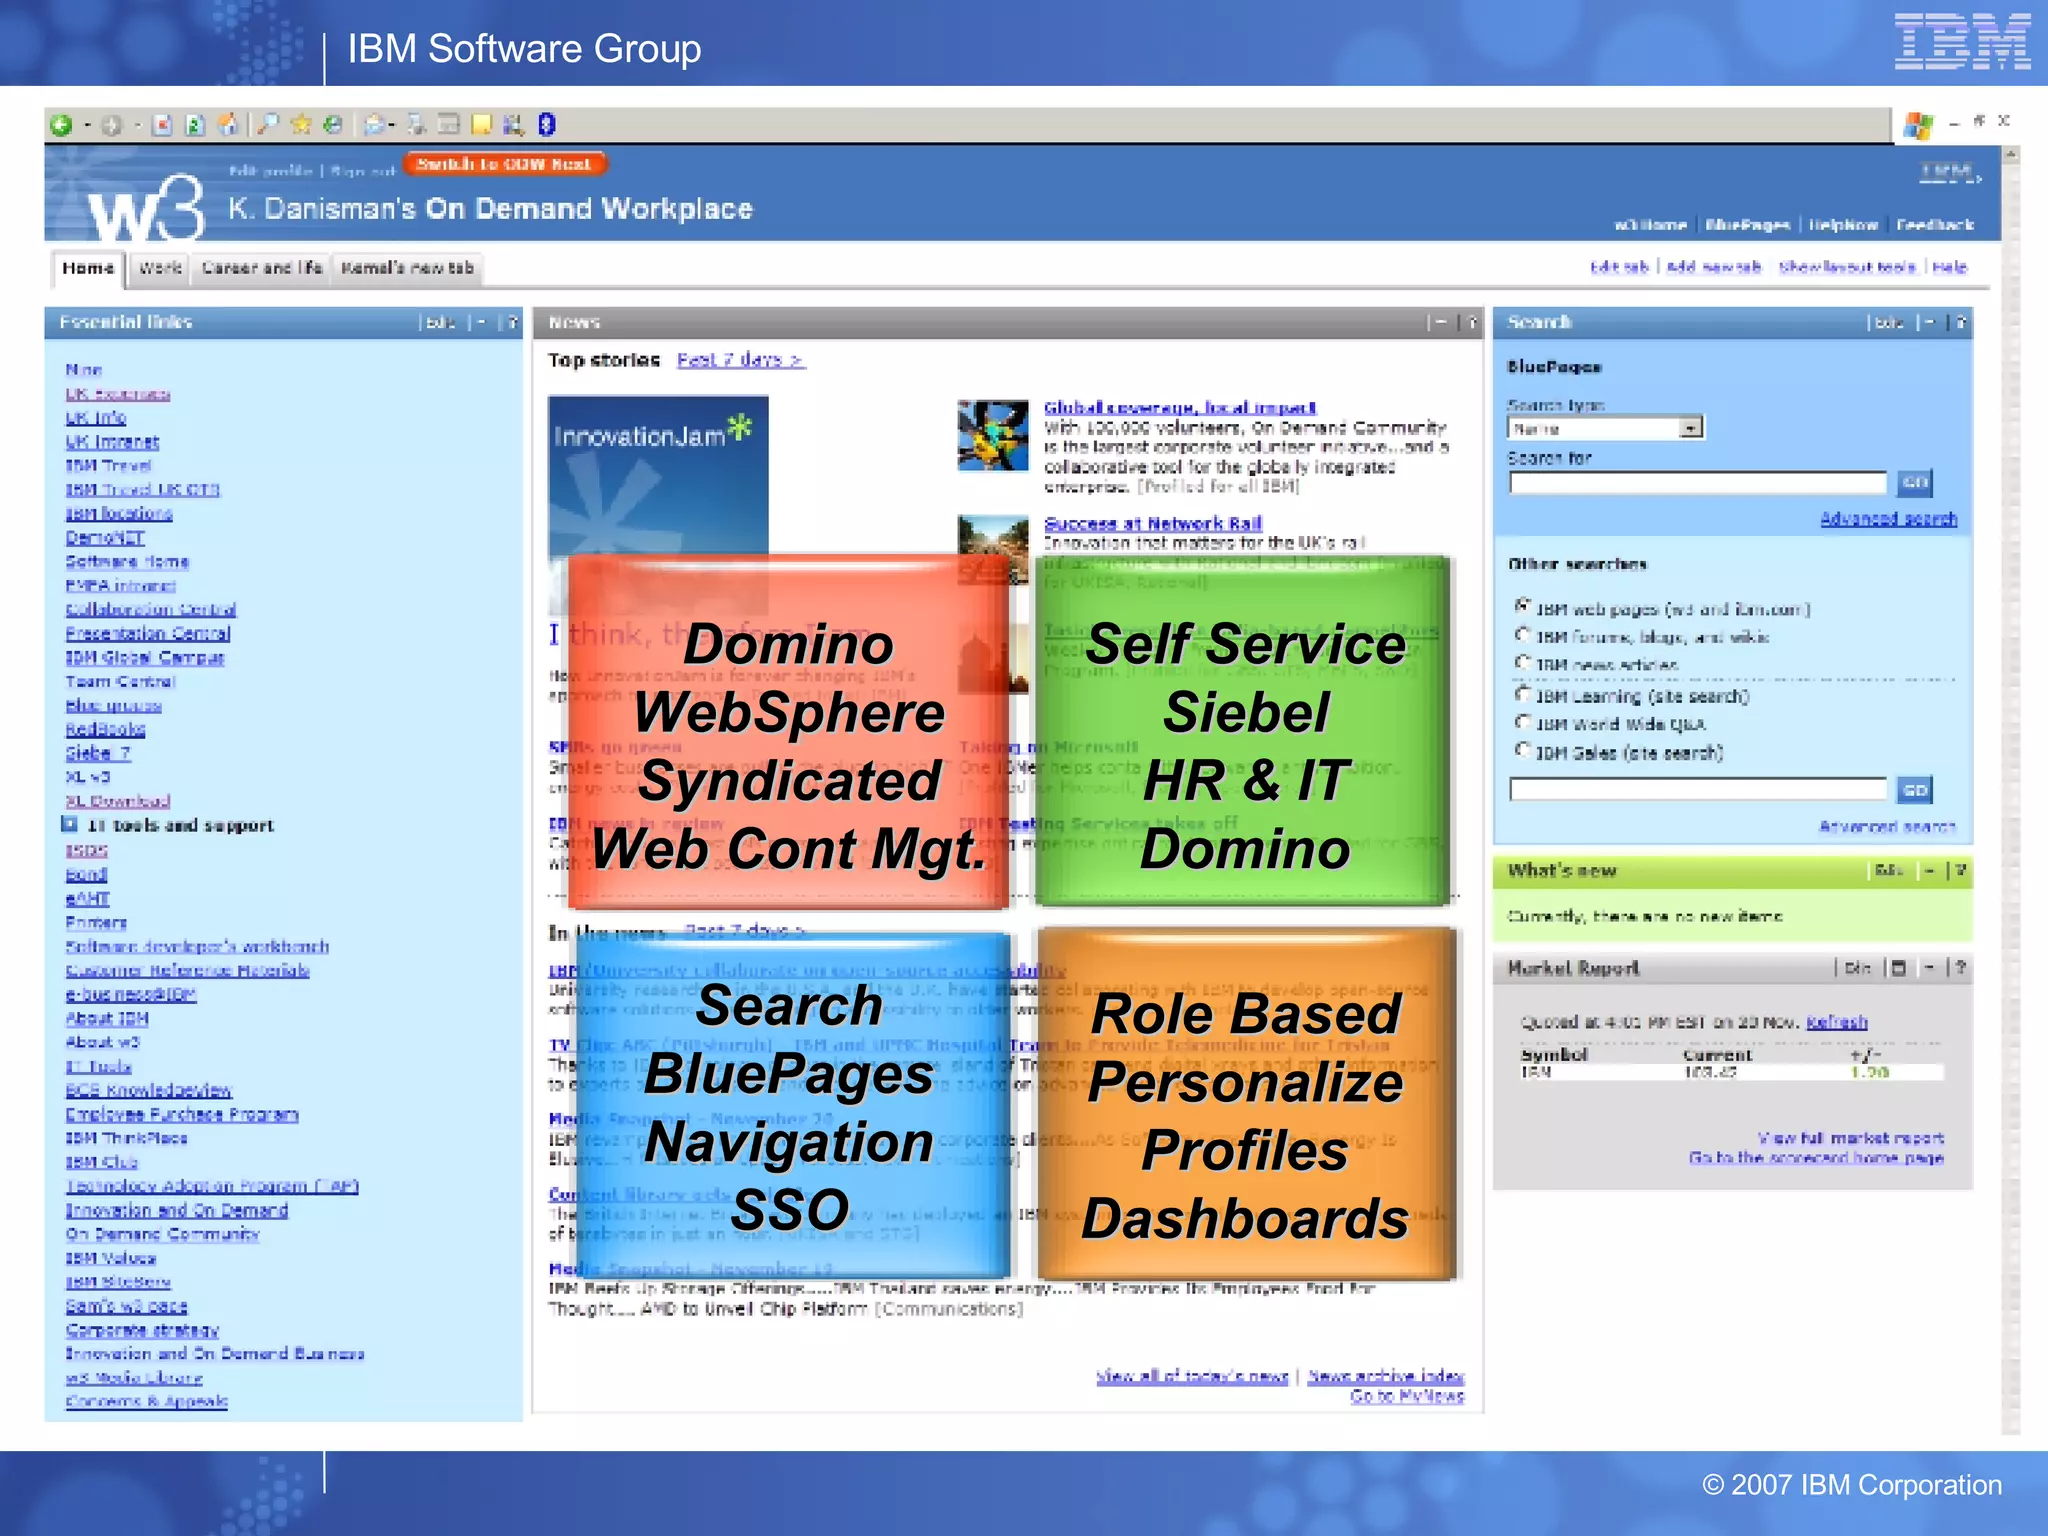This screenshot has height=1536, width=2048.
Task: Click the w3 logo in banner
Action: pyautogui.click(x=146, y=208)
